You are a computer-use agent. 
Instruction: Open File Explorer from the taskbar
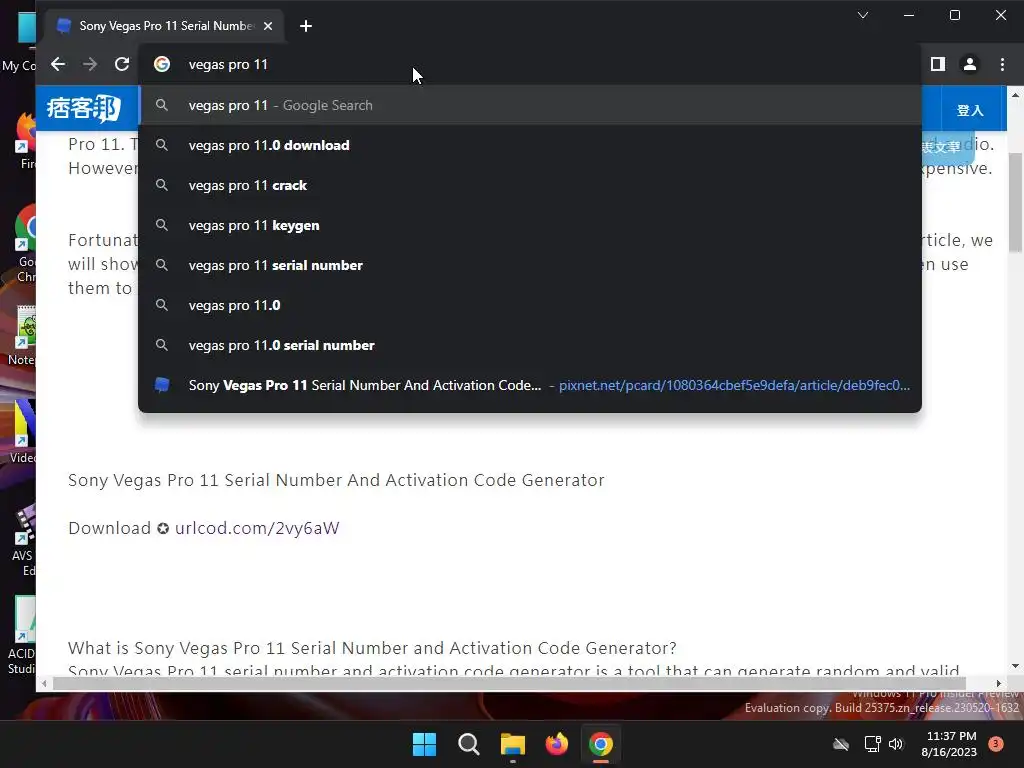point(513,744)
